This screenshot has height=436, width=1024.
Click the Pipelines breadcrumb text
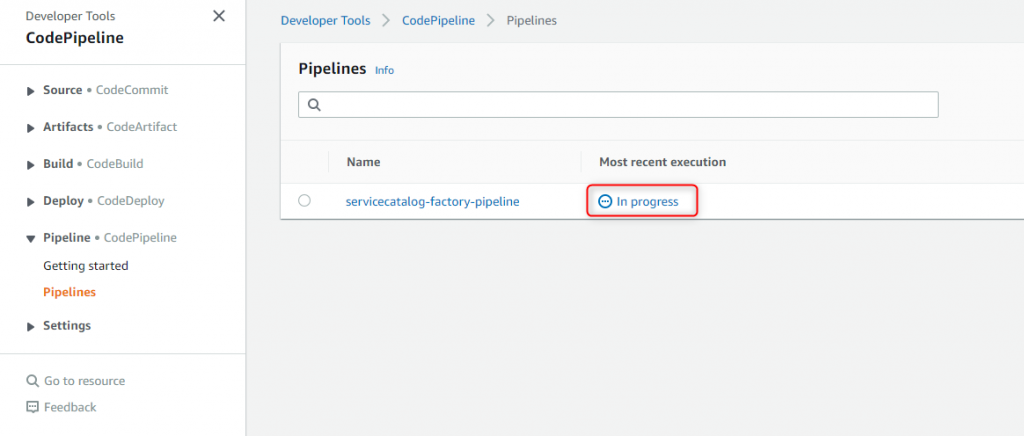pyautogui.click(x=532, y=20)
